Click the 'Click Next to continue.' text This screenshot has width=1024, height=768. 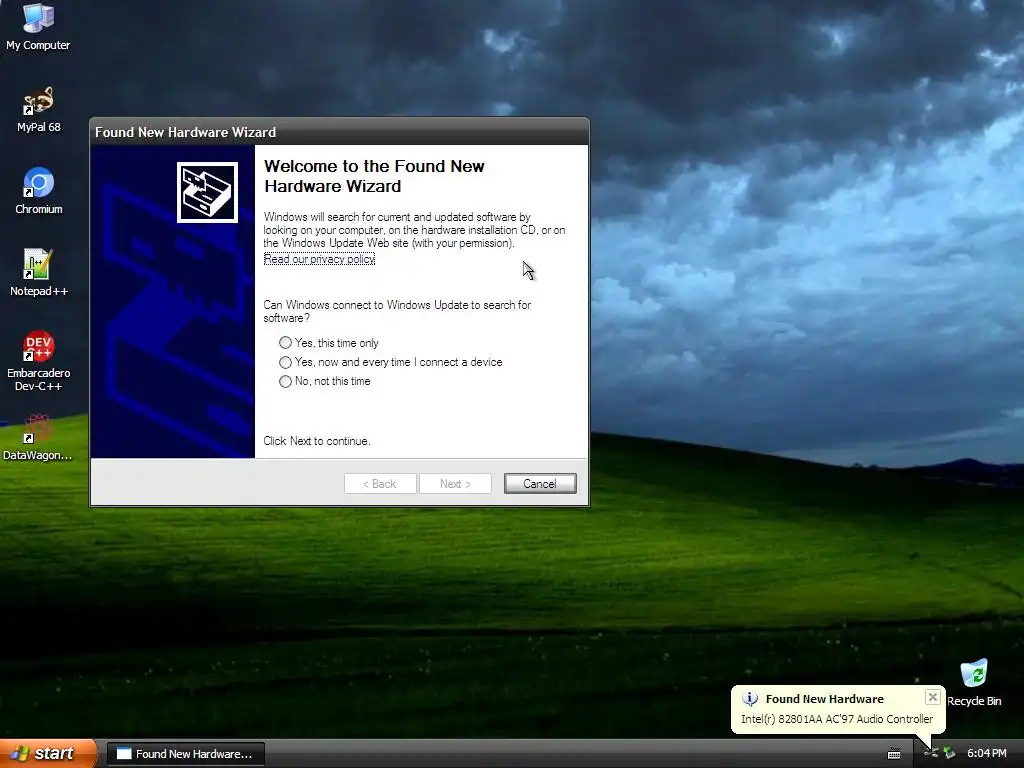(x=317, y=441)
